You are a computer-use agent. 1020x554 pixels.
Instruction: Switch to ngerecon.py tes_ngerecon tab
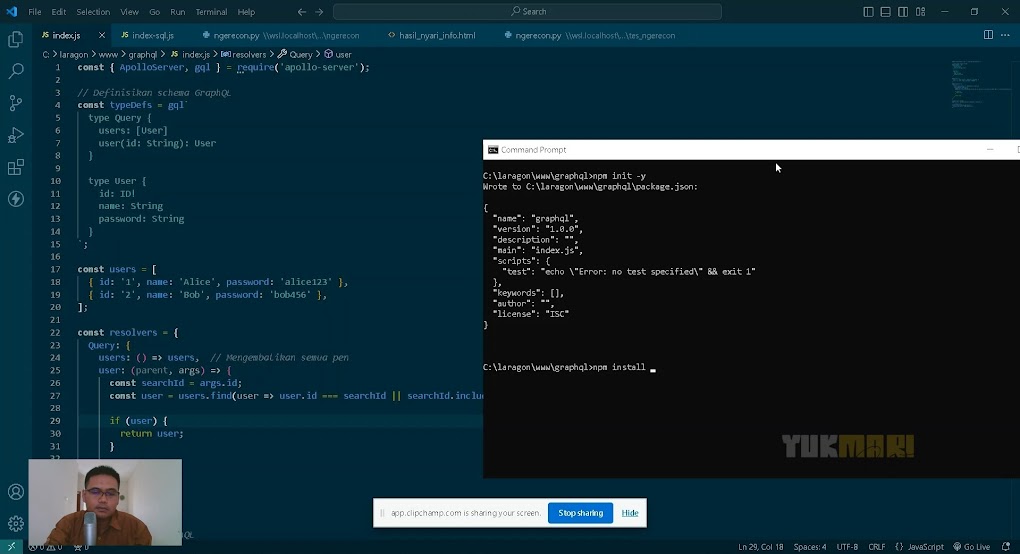589,35
